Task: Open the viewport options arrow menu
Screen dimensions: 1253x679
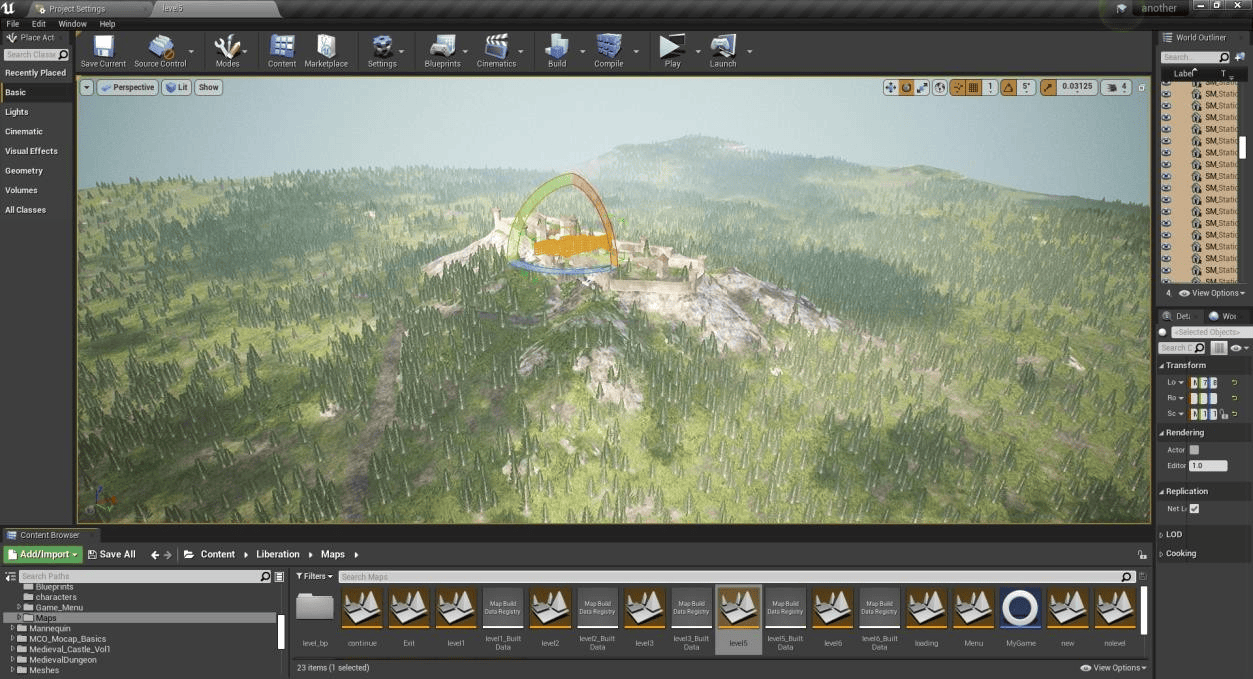Action: point(87,87)
